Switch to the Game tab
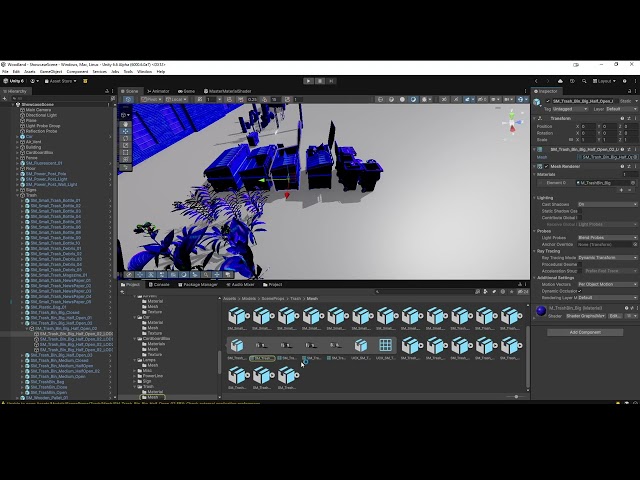 (x=187, y=91)
